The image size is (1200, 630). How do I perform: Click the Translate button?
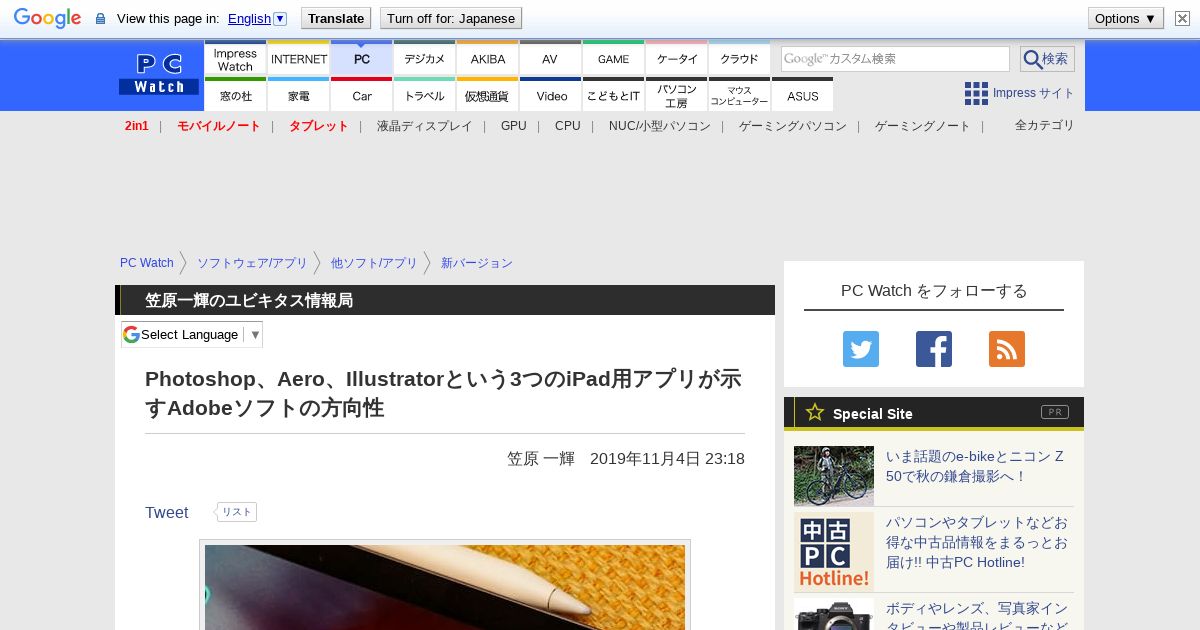335,18
